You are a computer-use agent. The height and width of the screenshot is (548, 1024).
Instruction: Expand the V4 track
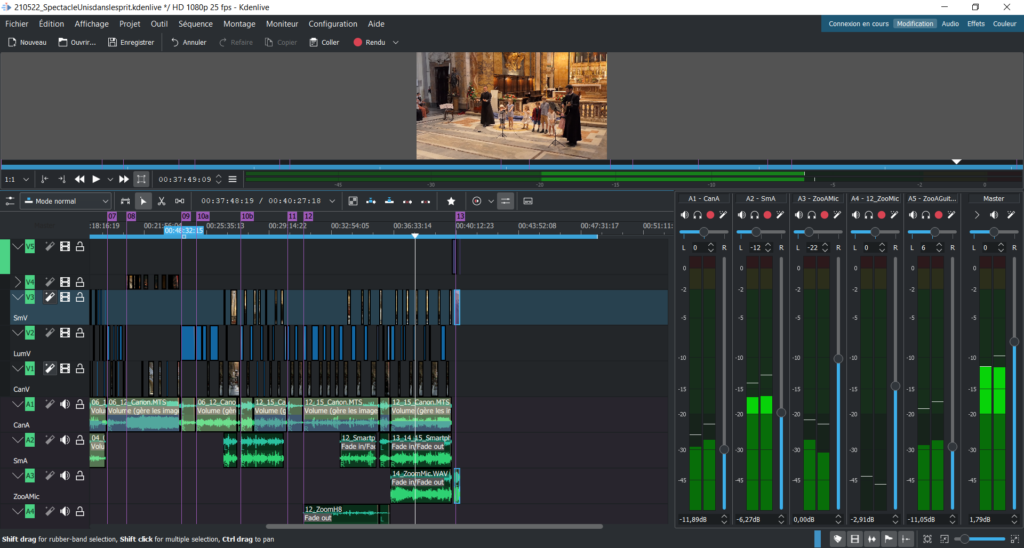tap(18, 282)
